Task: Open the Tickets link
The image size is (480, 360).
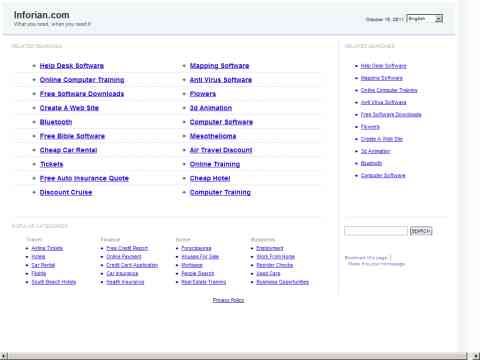Action: tap(51, 164)
